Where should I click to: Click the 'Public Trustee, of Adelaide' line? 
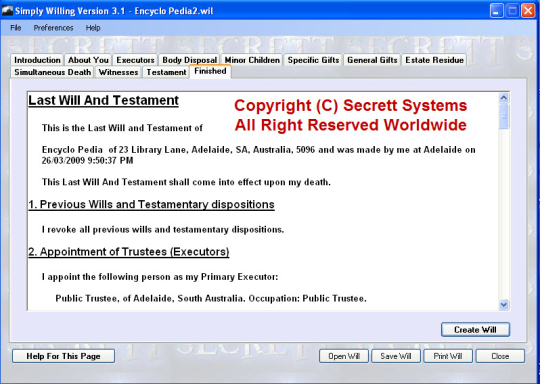click(211, 298)
